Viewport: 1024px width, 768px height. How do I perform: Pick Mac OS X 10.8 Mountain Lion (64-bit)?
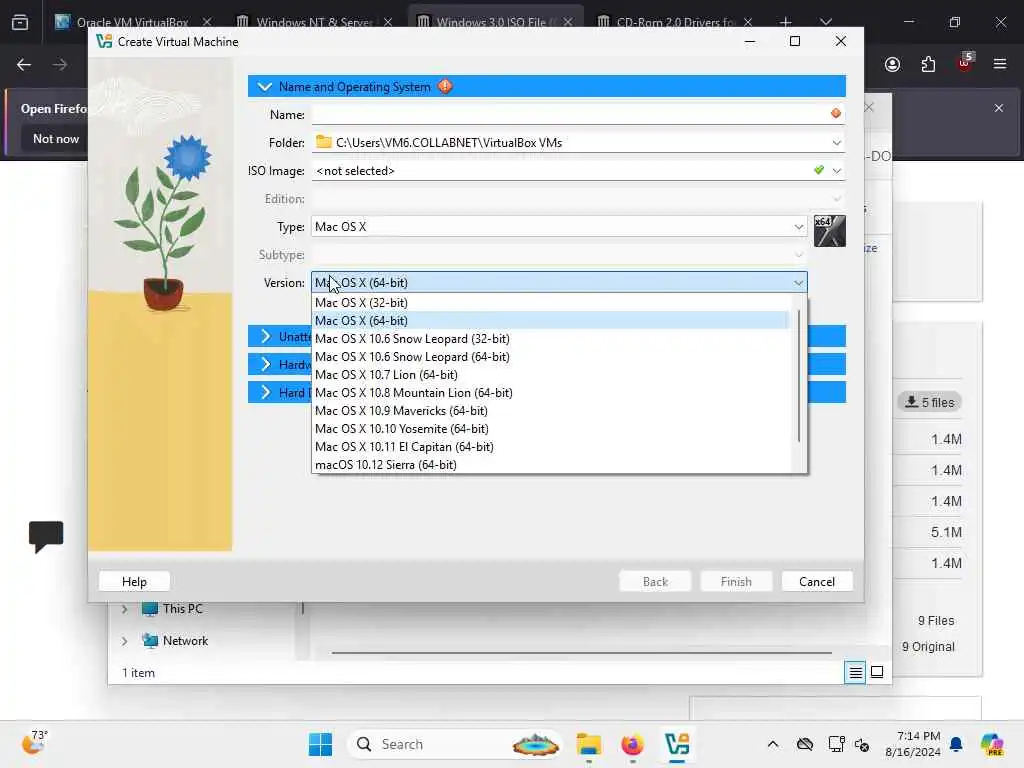[x=552, y=392]
